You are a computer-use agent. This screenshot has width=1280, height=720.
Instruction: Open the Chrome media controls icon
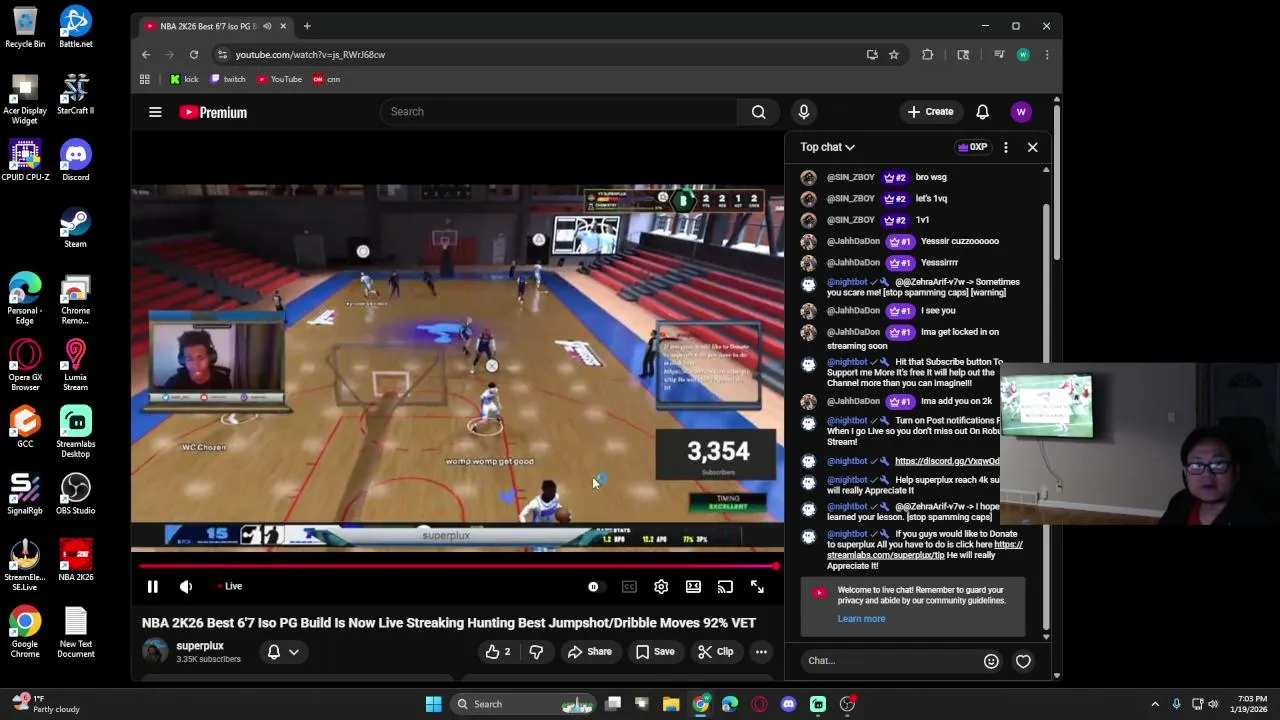click(999, 55)
